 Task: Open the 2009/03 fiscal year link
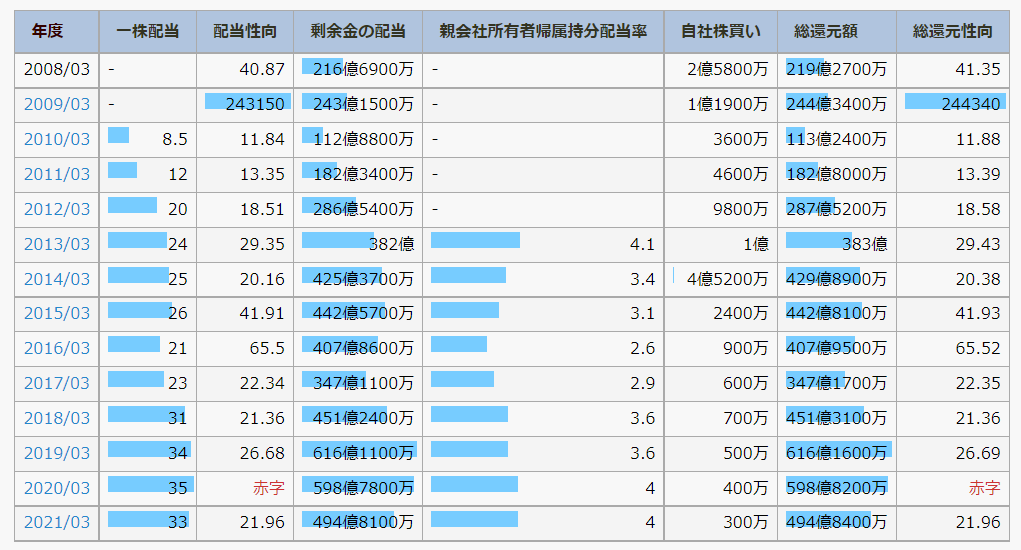(x=57, y=104)
